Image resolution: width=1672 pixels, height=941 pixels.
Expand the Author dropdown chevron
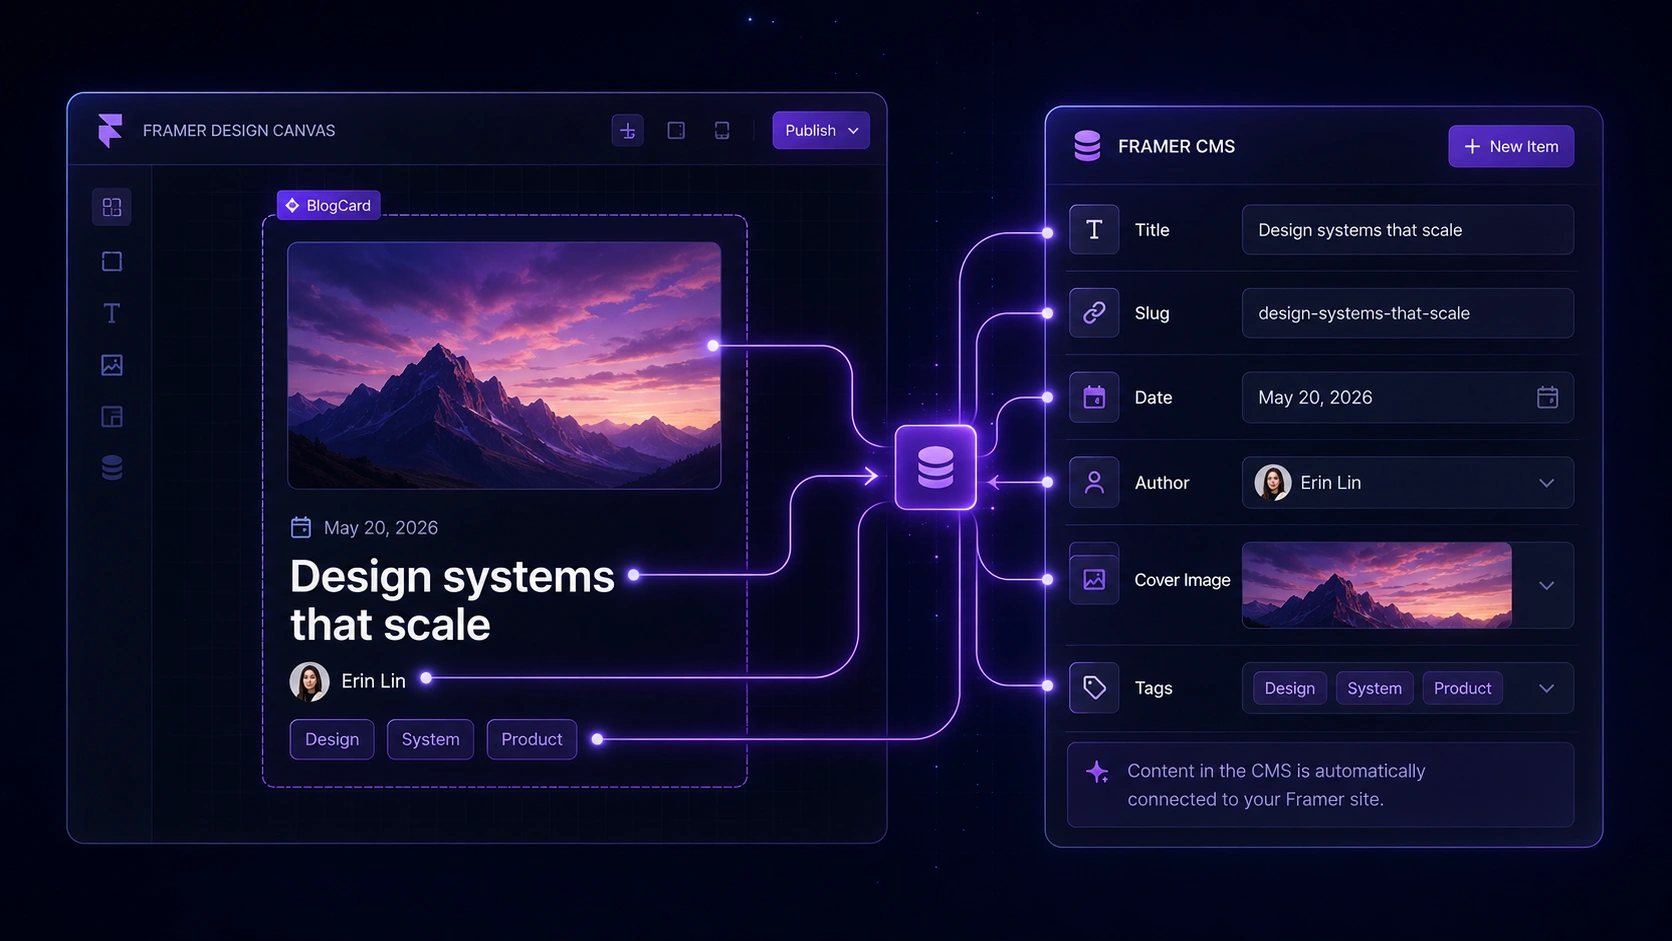(1547, 483)
